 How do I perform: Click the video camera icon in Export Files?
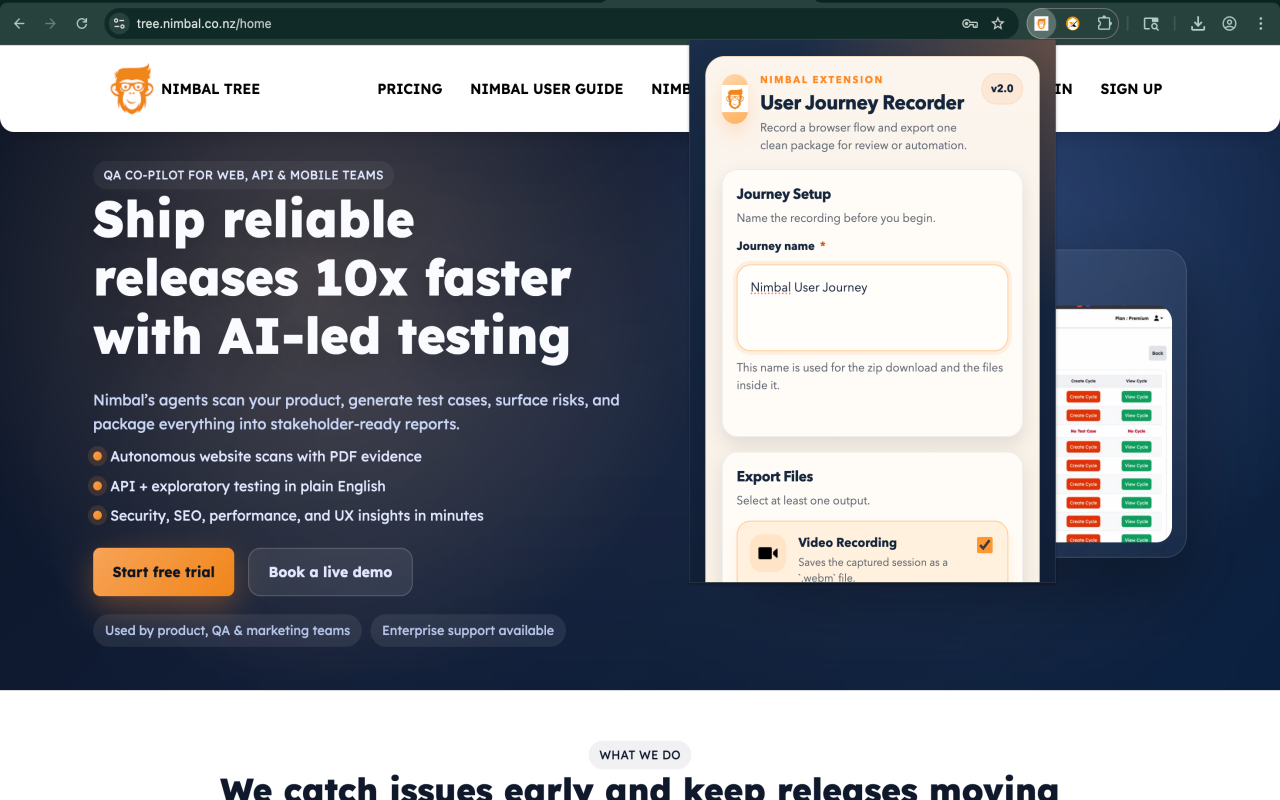tap(768, 553)
